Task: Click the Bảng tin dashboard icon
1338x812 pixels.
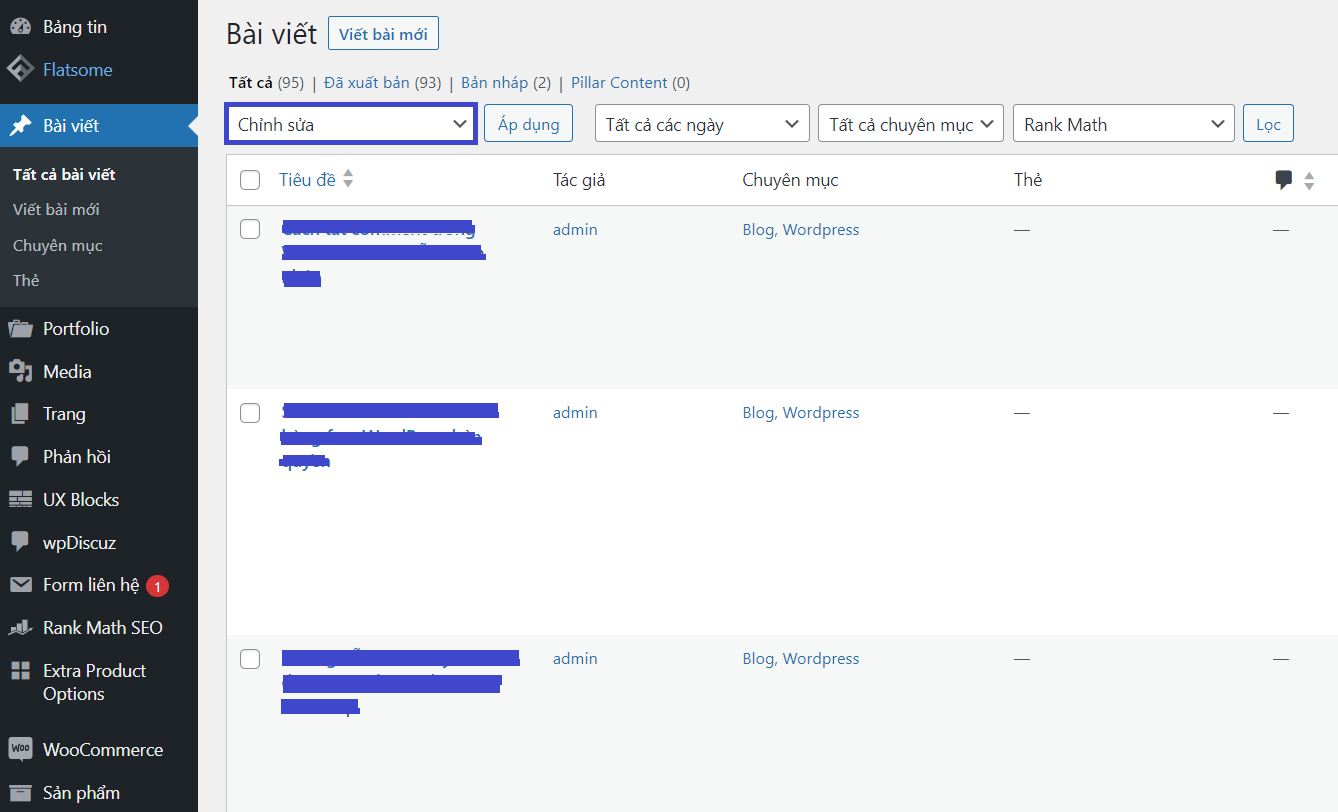Action: point(20,27)
